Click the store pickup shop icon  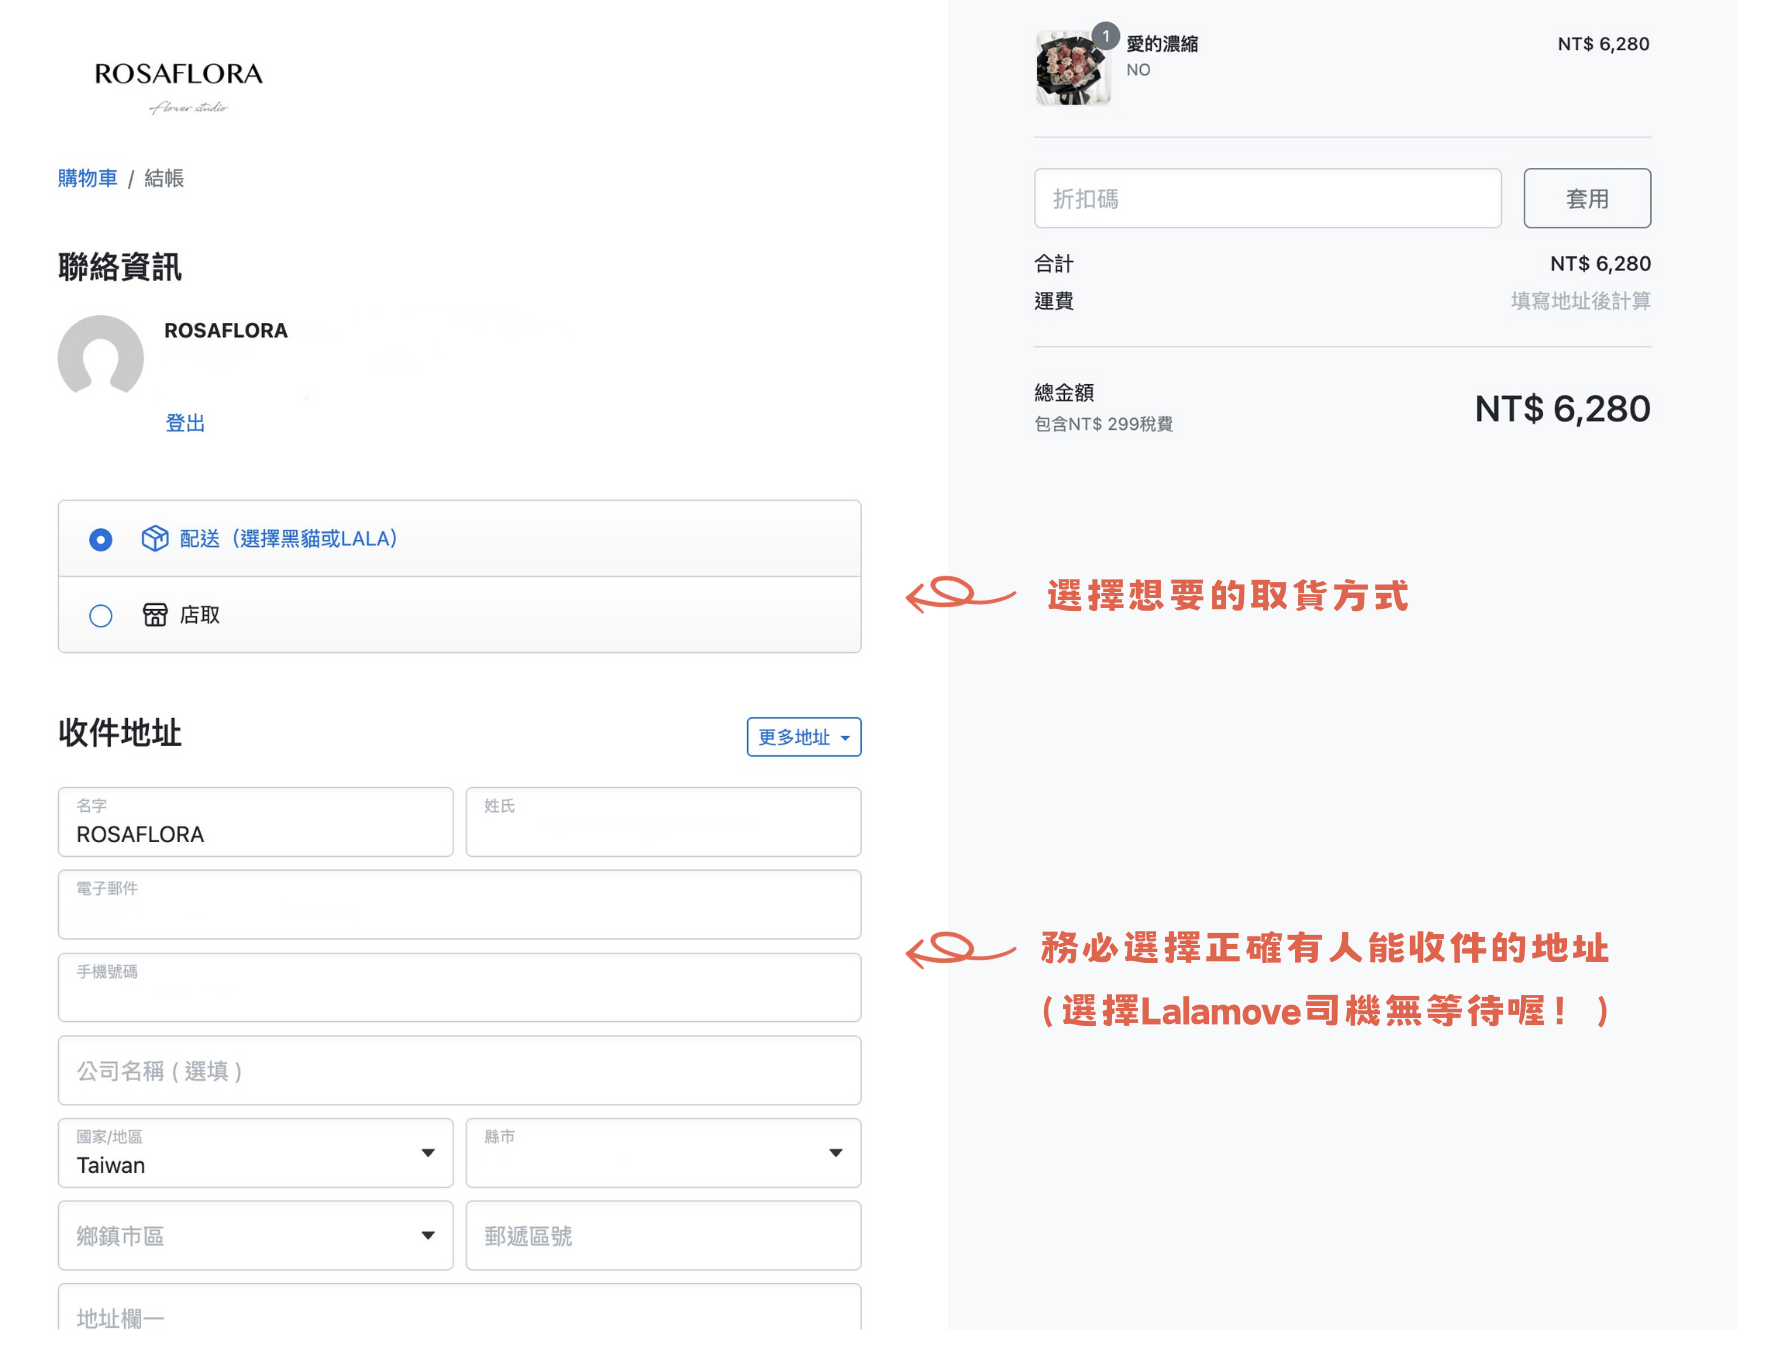click(155, 615)
